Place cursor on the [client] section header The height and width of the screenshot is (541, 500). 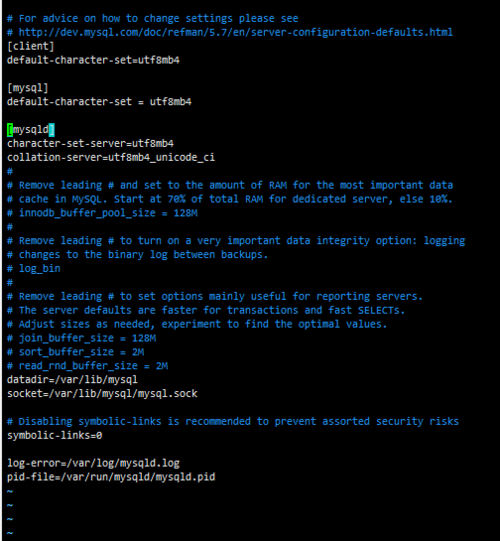[31, 46]
